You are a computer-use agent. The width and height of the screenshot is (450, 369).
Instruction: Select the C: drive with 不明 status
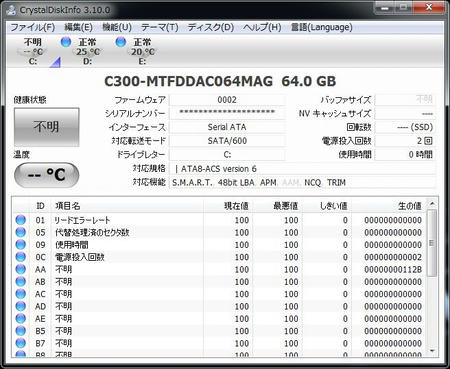[x=33, y=51]
